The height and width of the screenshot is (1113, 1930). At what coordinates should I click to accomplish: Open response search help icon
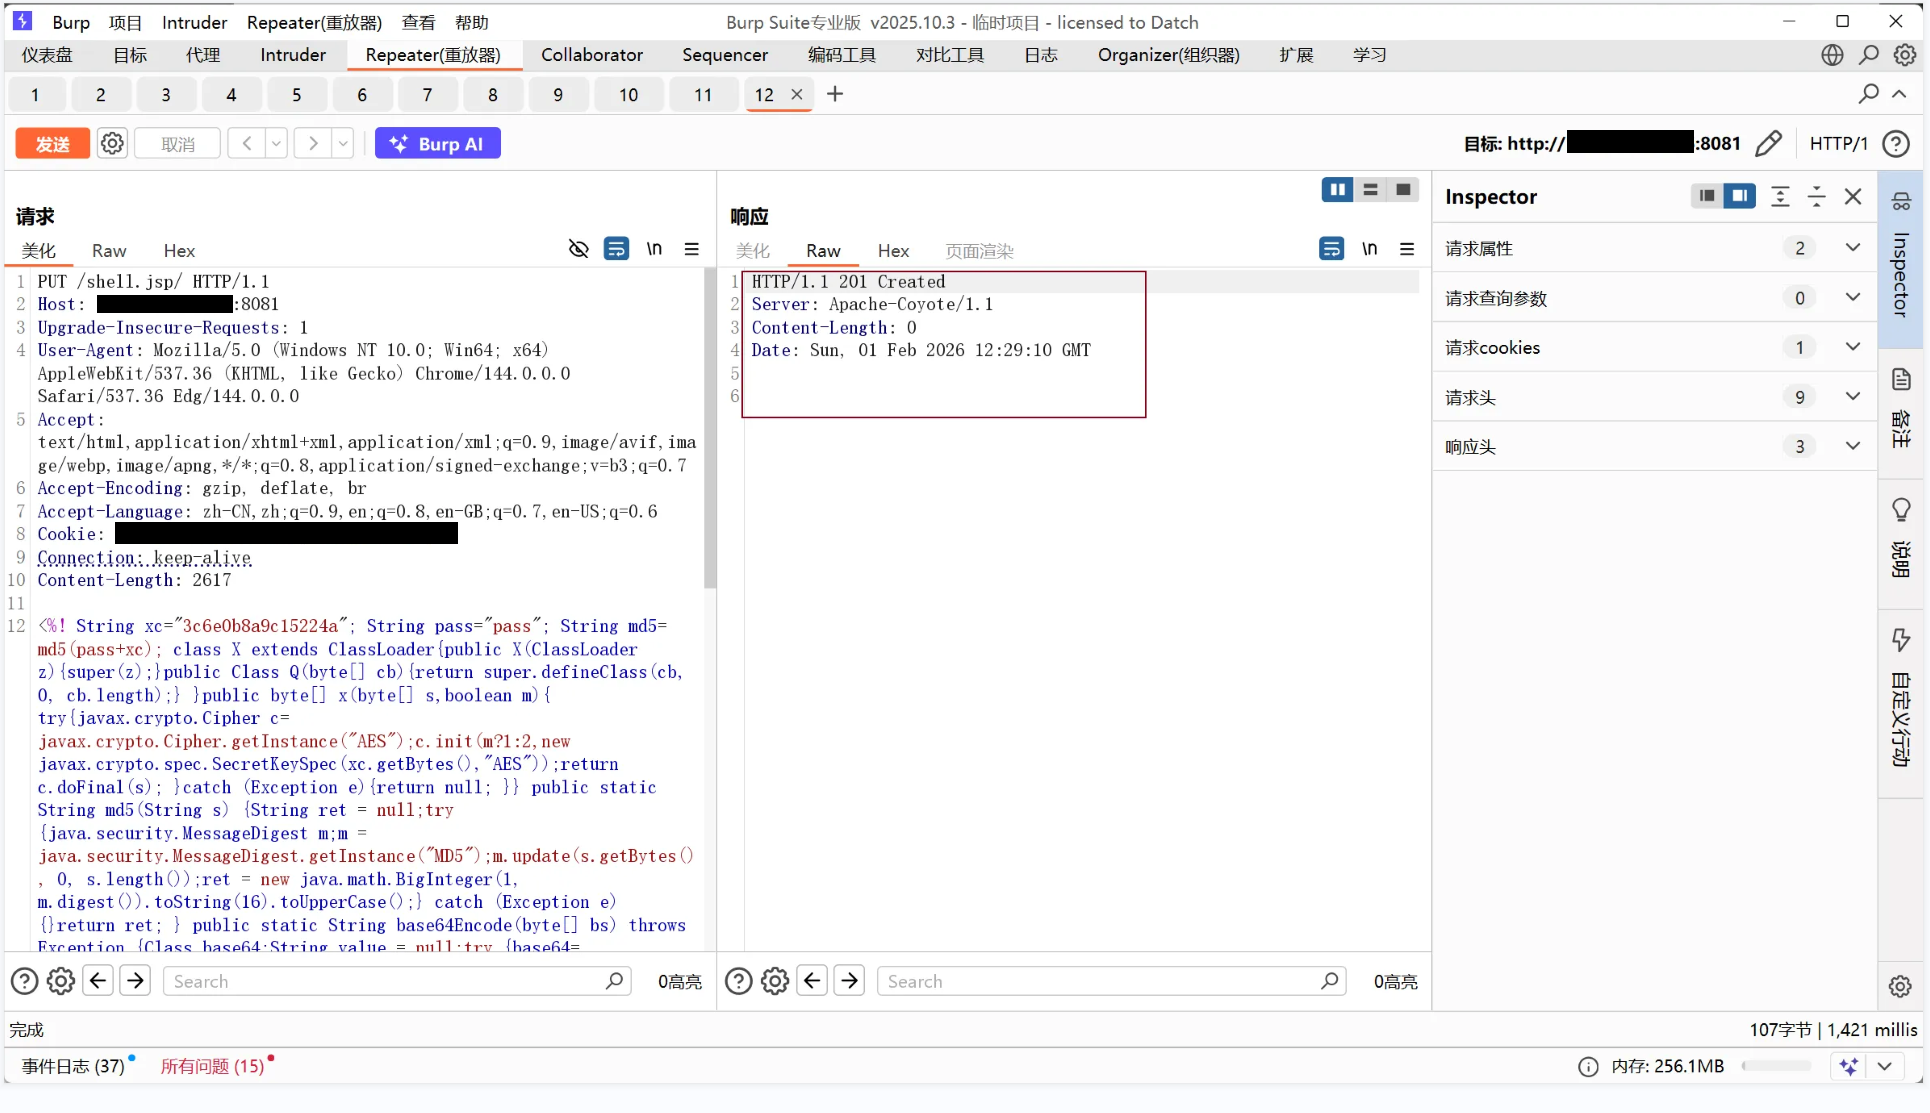click(739, 981)
